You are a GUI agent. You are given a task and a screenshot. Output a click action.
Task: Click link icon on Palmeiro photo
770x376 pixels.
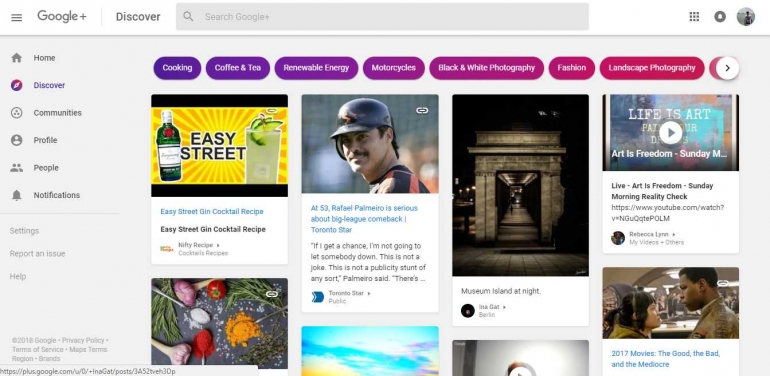[x=422, y=111]
